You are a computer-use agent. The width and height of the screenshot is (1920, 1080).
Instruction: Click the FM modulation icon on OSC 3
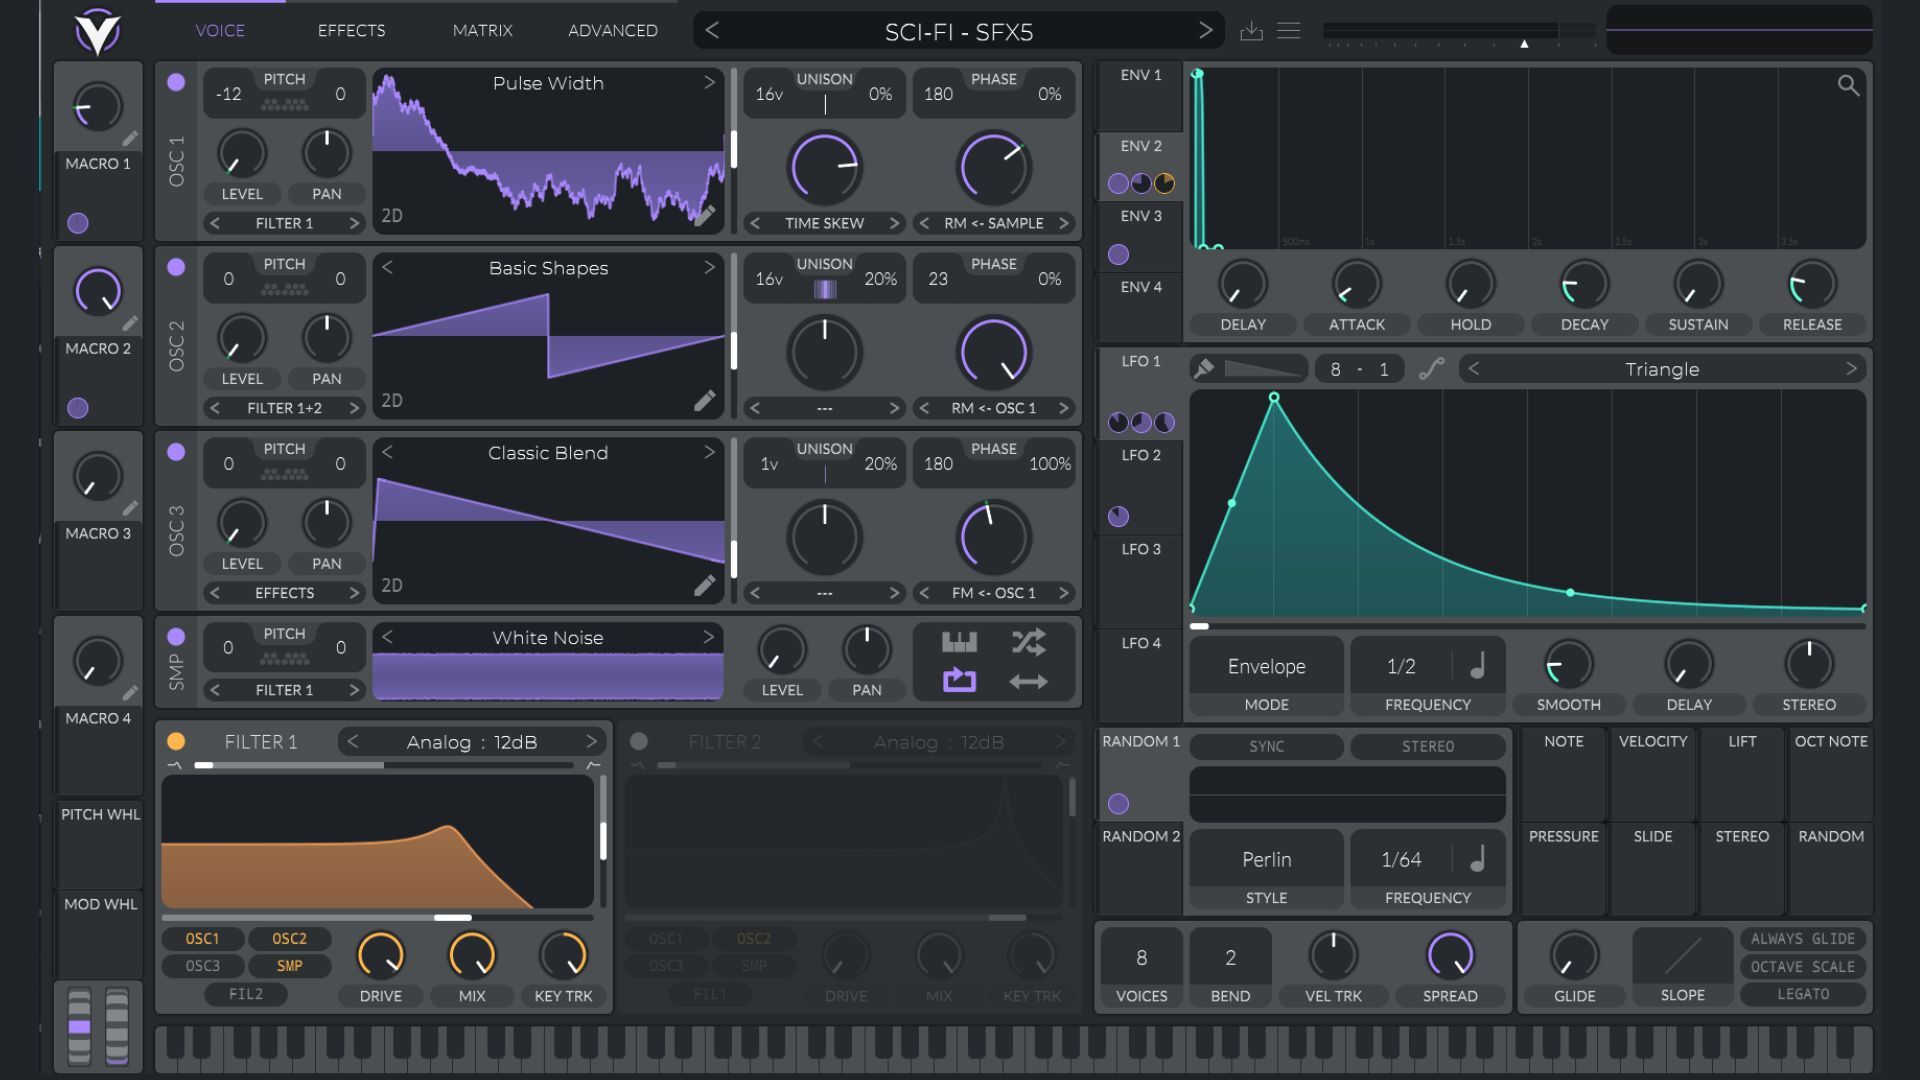click(997, 591)
